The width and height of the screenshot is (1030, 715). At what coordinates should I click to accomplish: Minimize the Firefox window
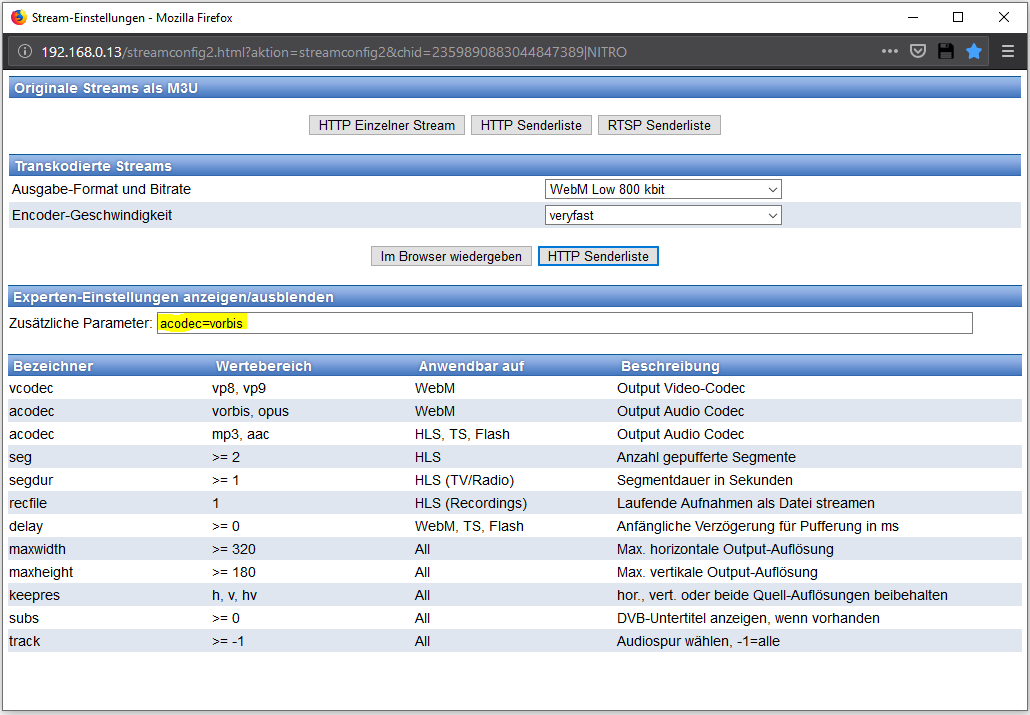[x=912, y=17]
